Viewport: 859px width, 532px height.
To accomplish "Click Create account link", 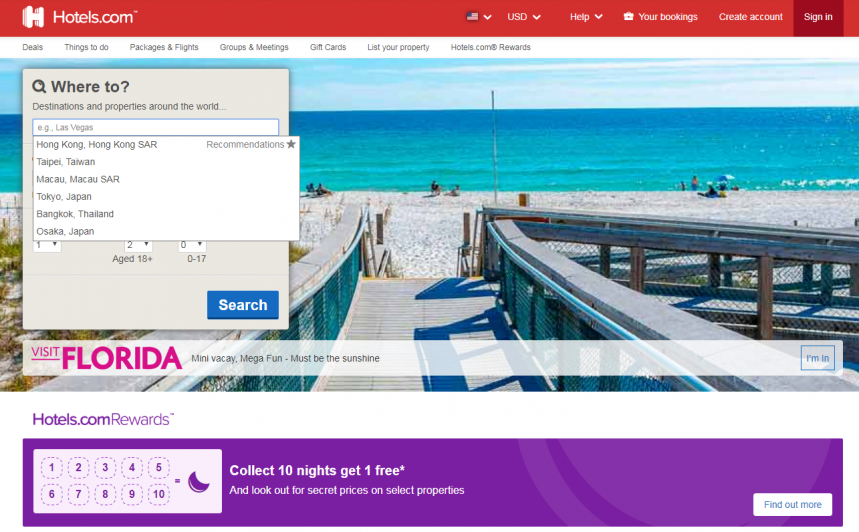I will (751, 17).
